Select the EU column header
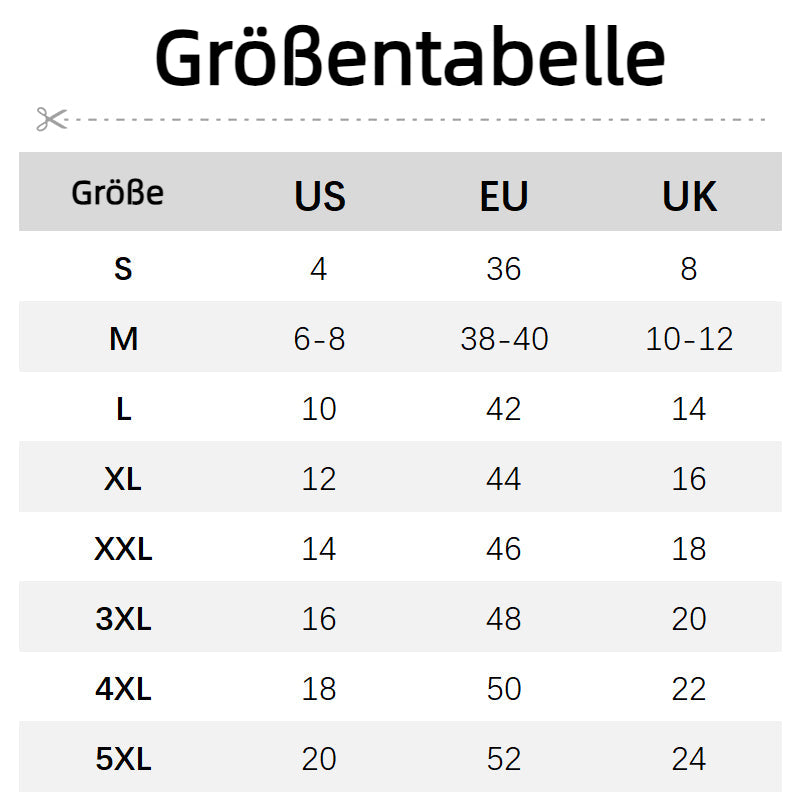Screen dimensions: 800x800 [504, 196]
